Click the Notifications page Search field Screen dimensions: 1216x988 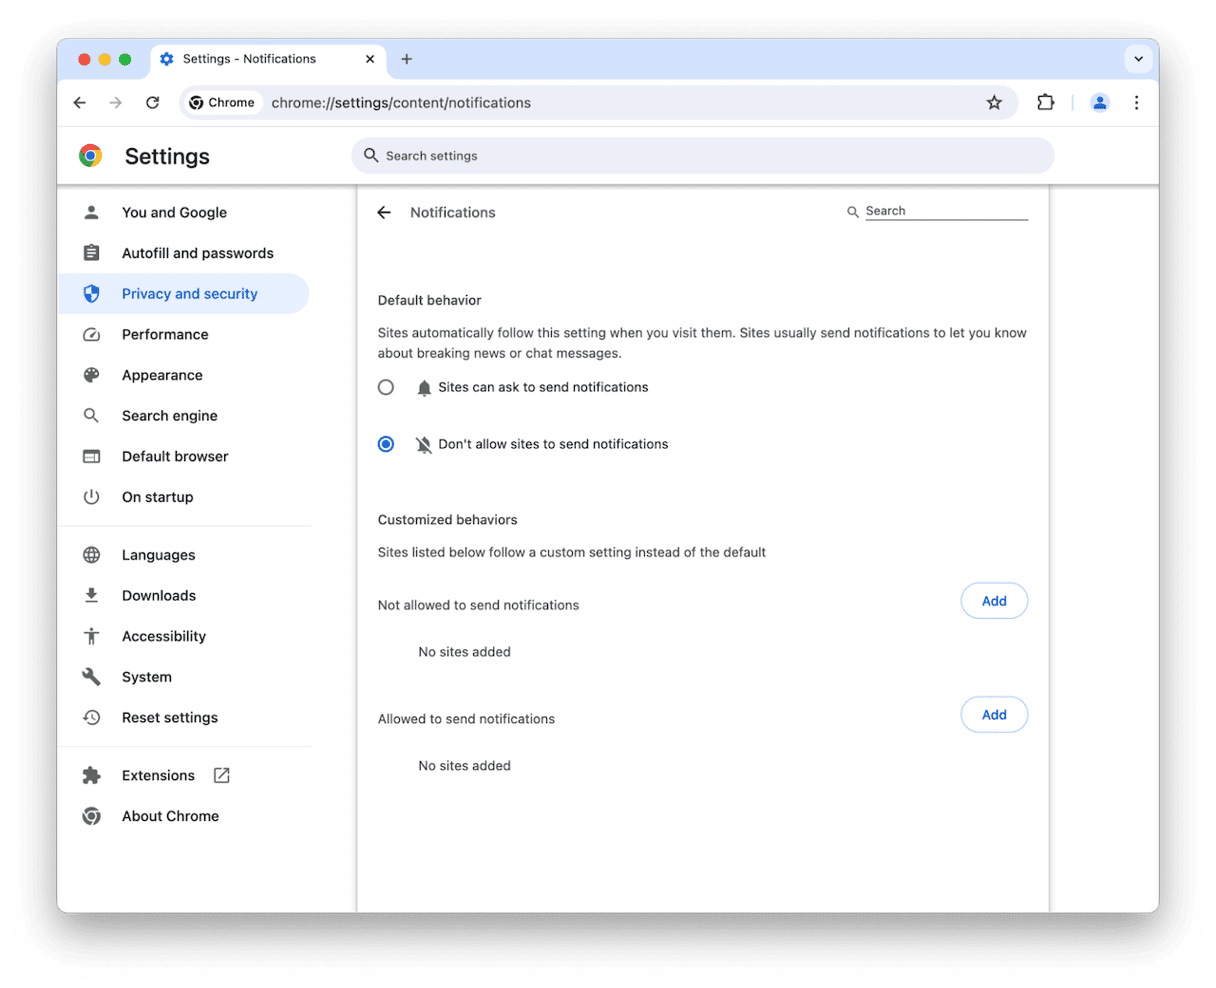coord(946,211)
